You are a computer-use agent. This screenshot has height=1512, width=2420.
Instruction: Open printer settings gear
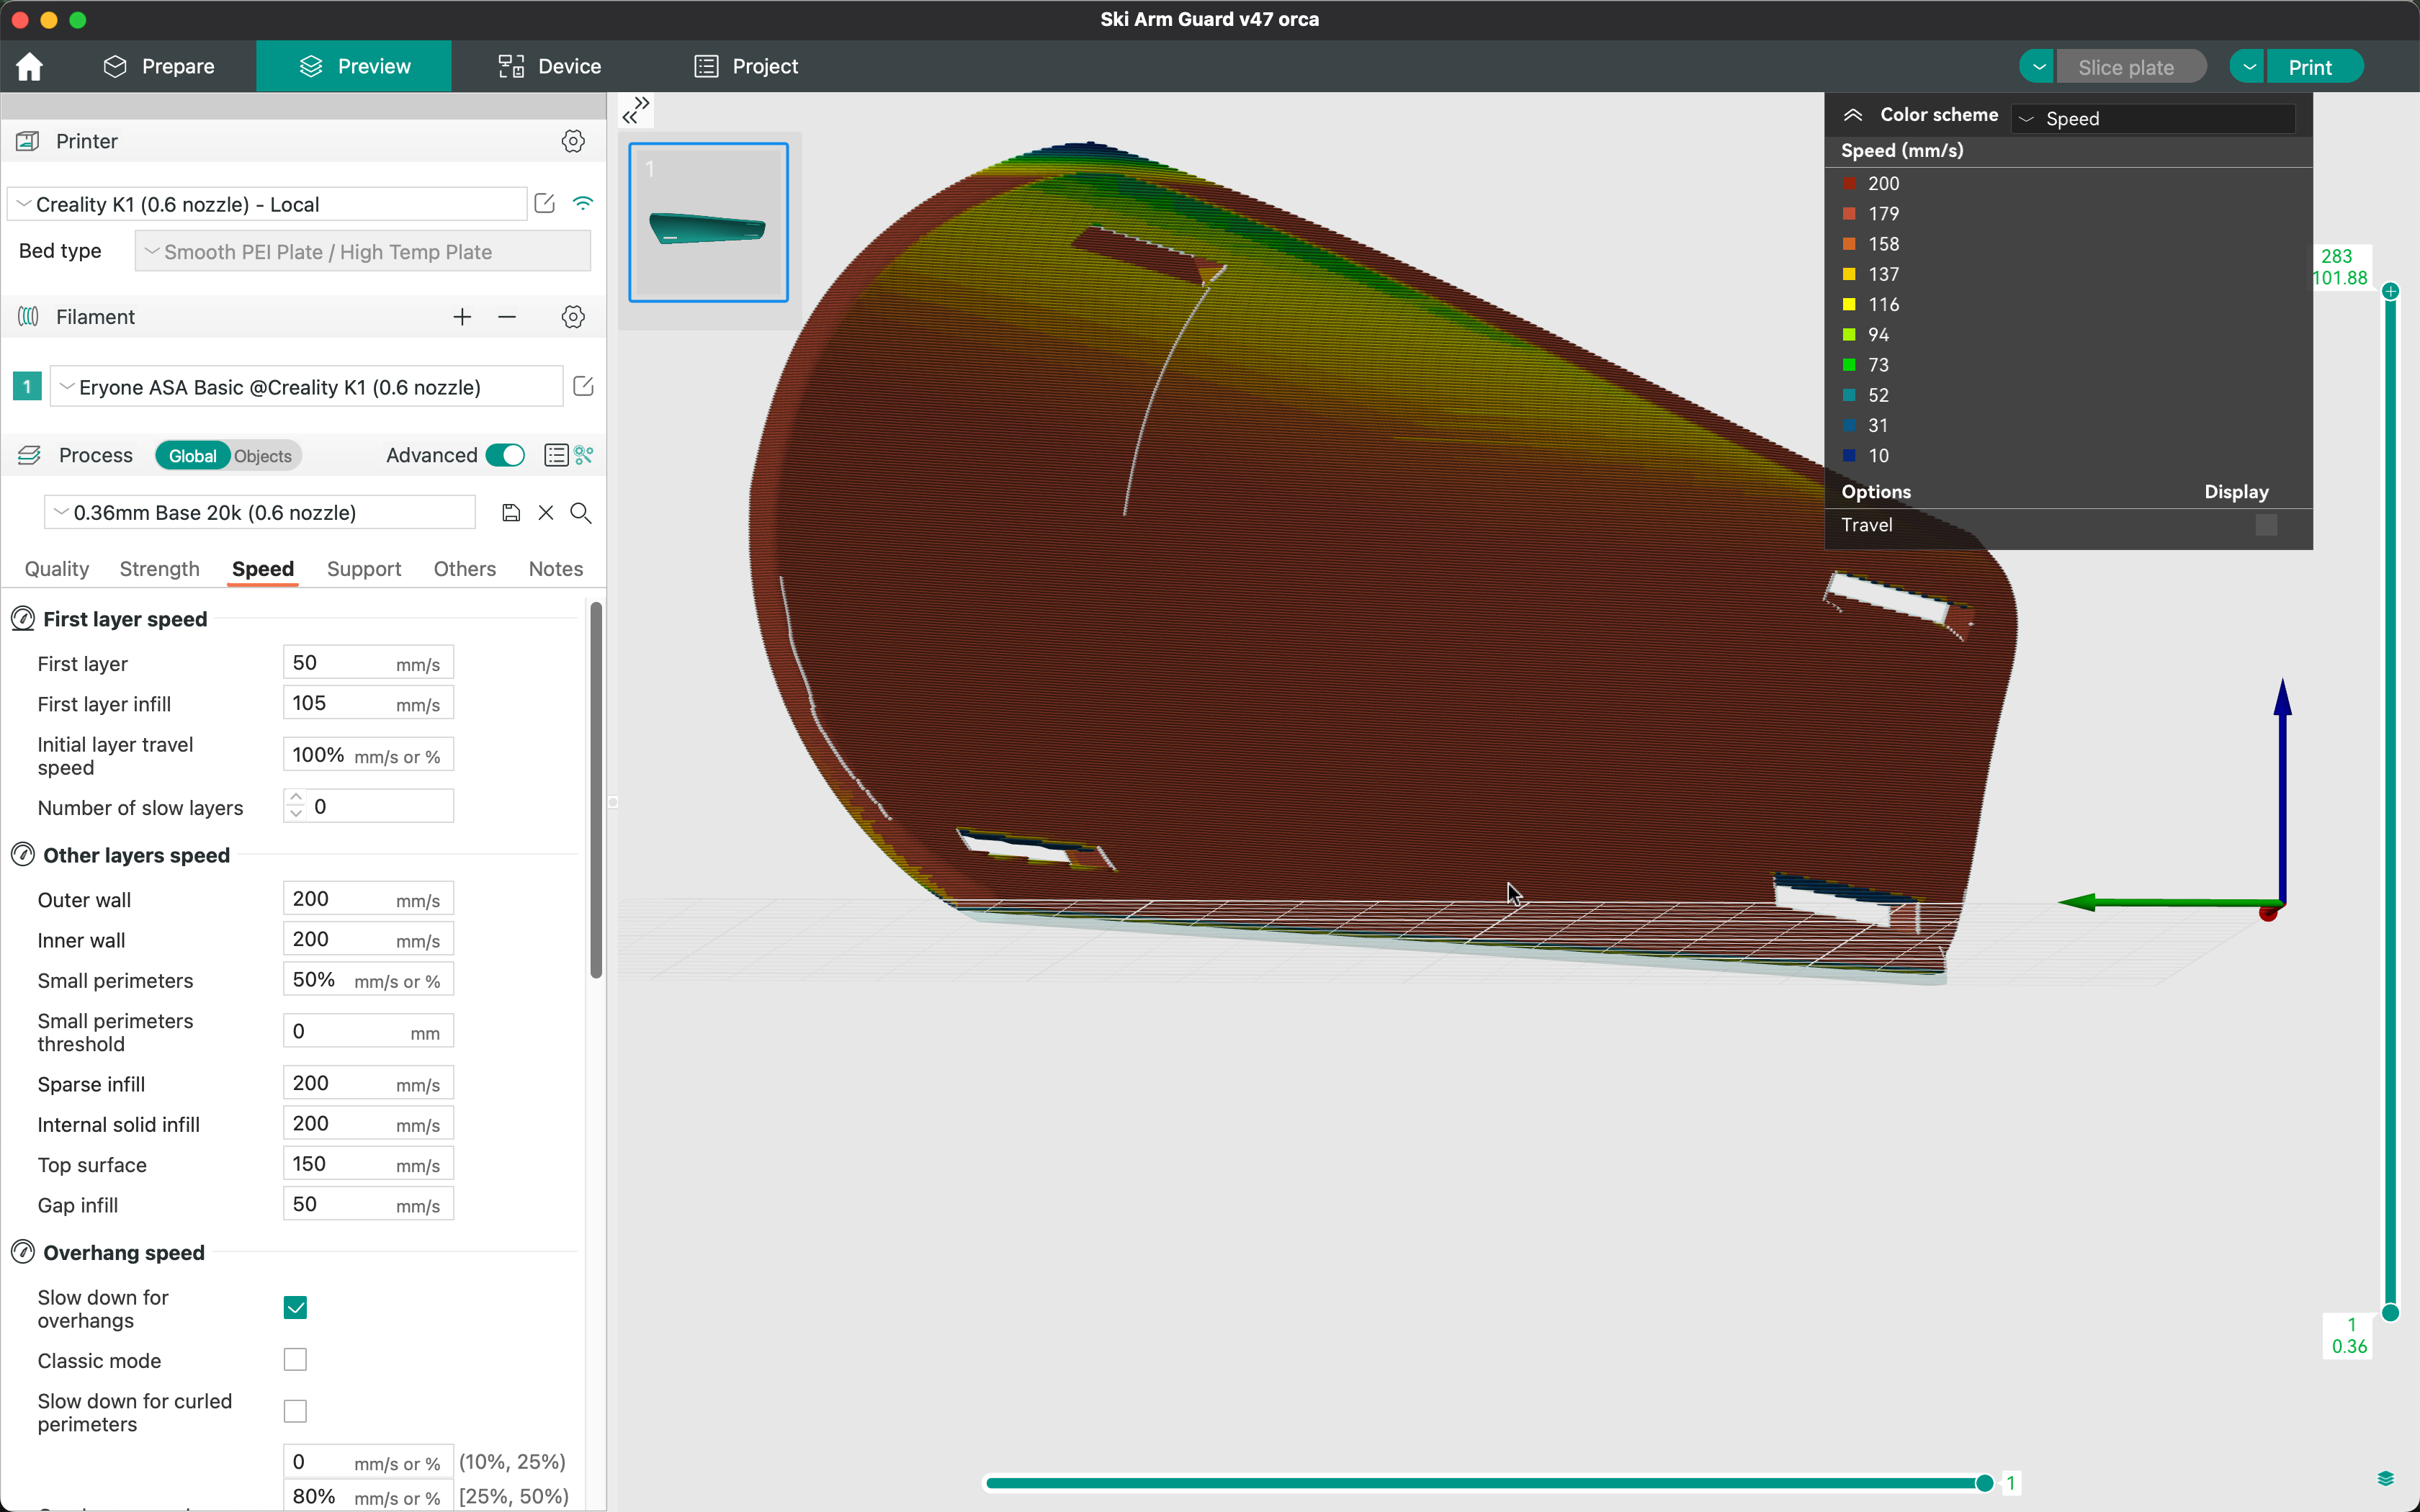point(573,141)
